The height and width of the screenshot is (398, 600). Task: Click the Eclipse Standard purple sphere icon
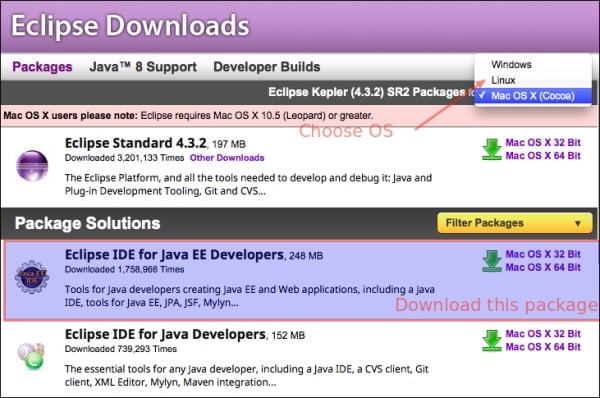pos(32,166)
